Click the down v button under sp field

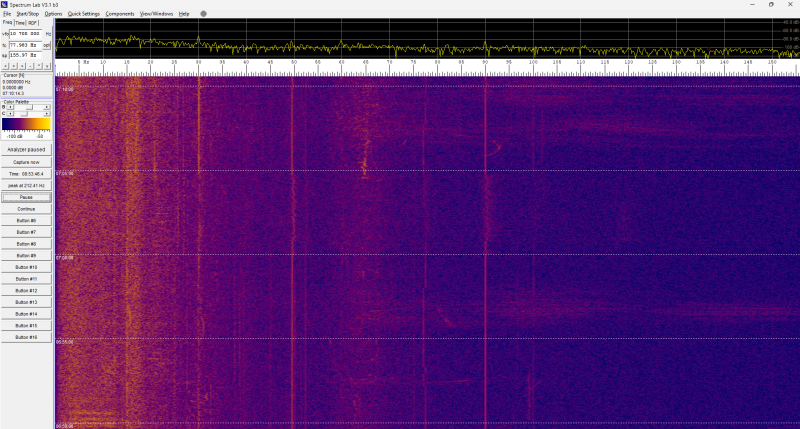[x=47, y=66]
